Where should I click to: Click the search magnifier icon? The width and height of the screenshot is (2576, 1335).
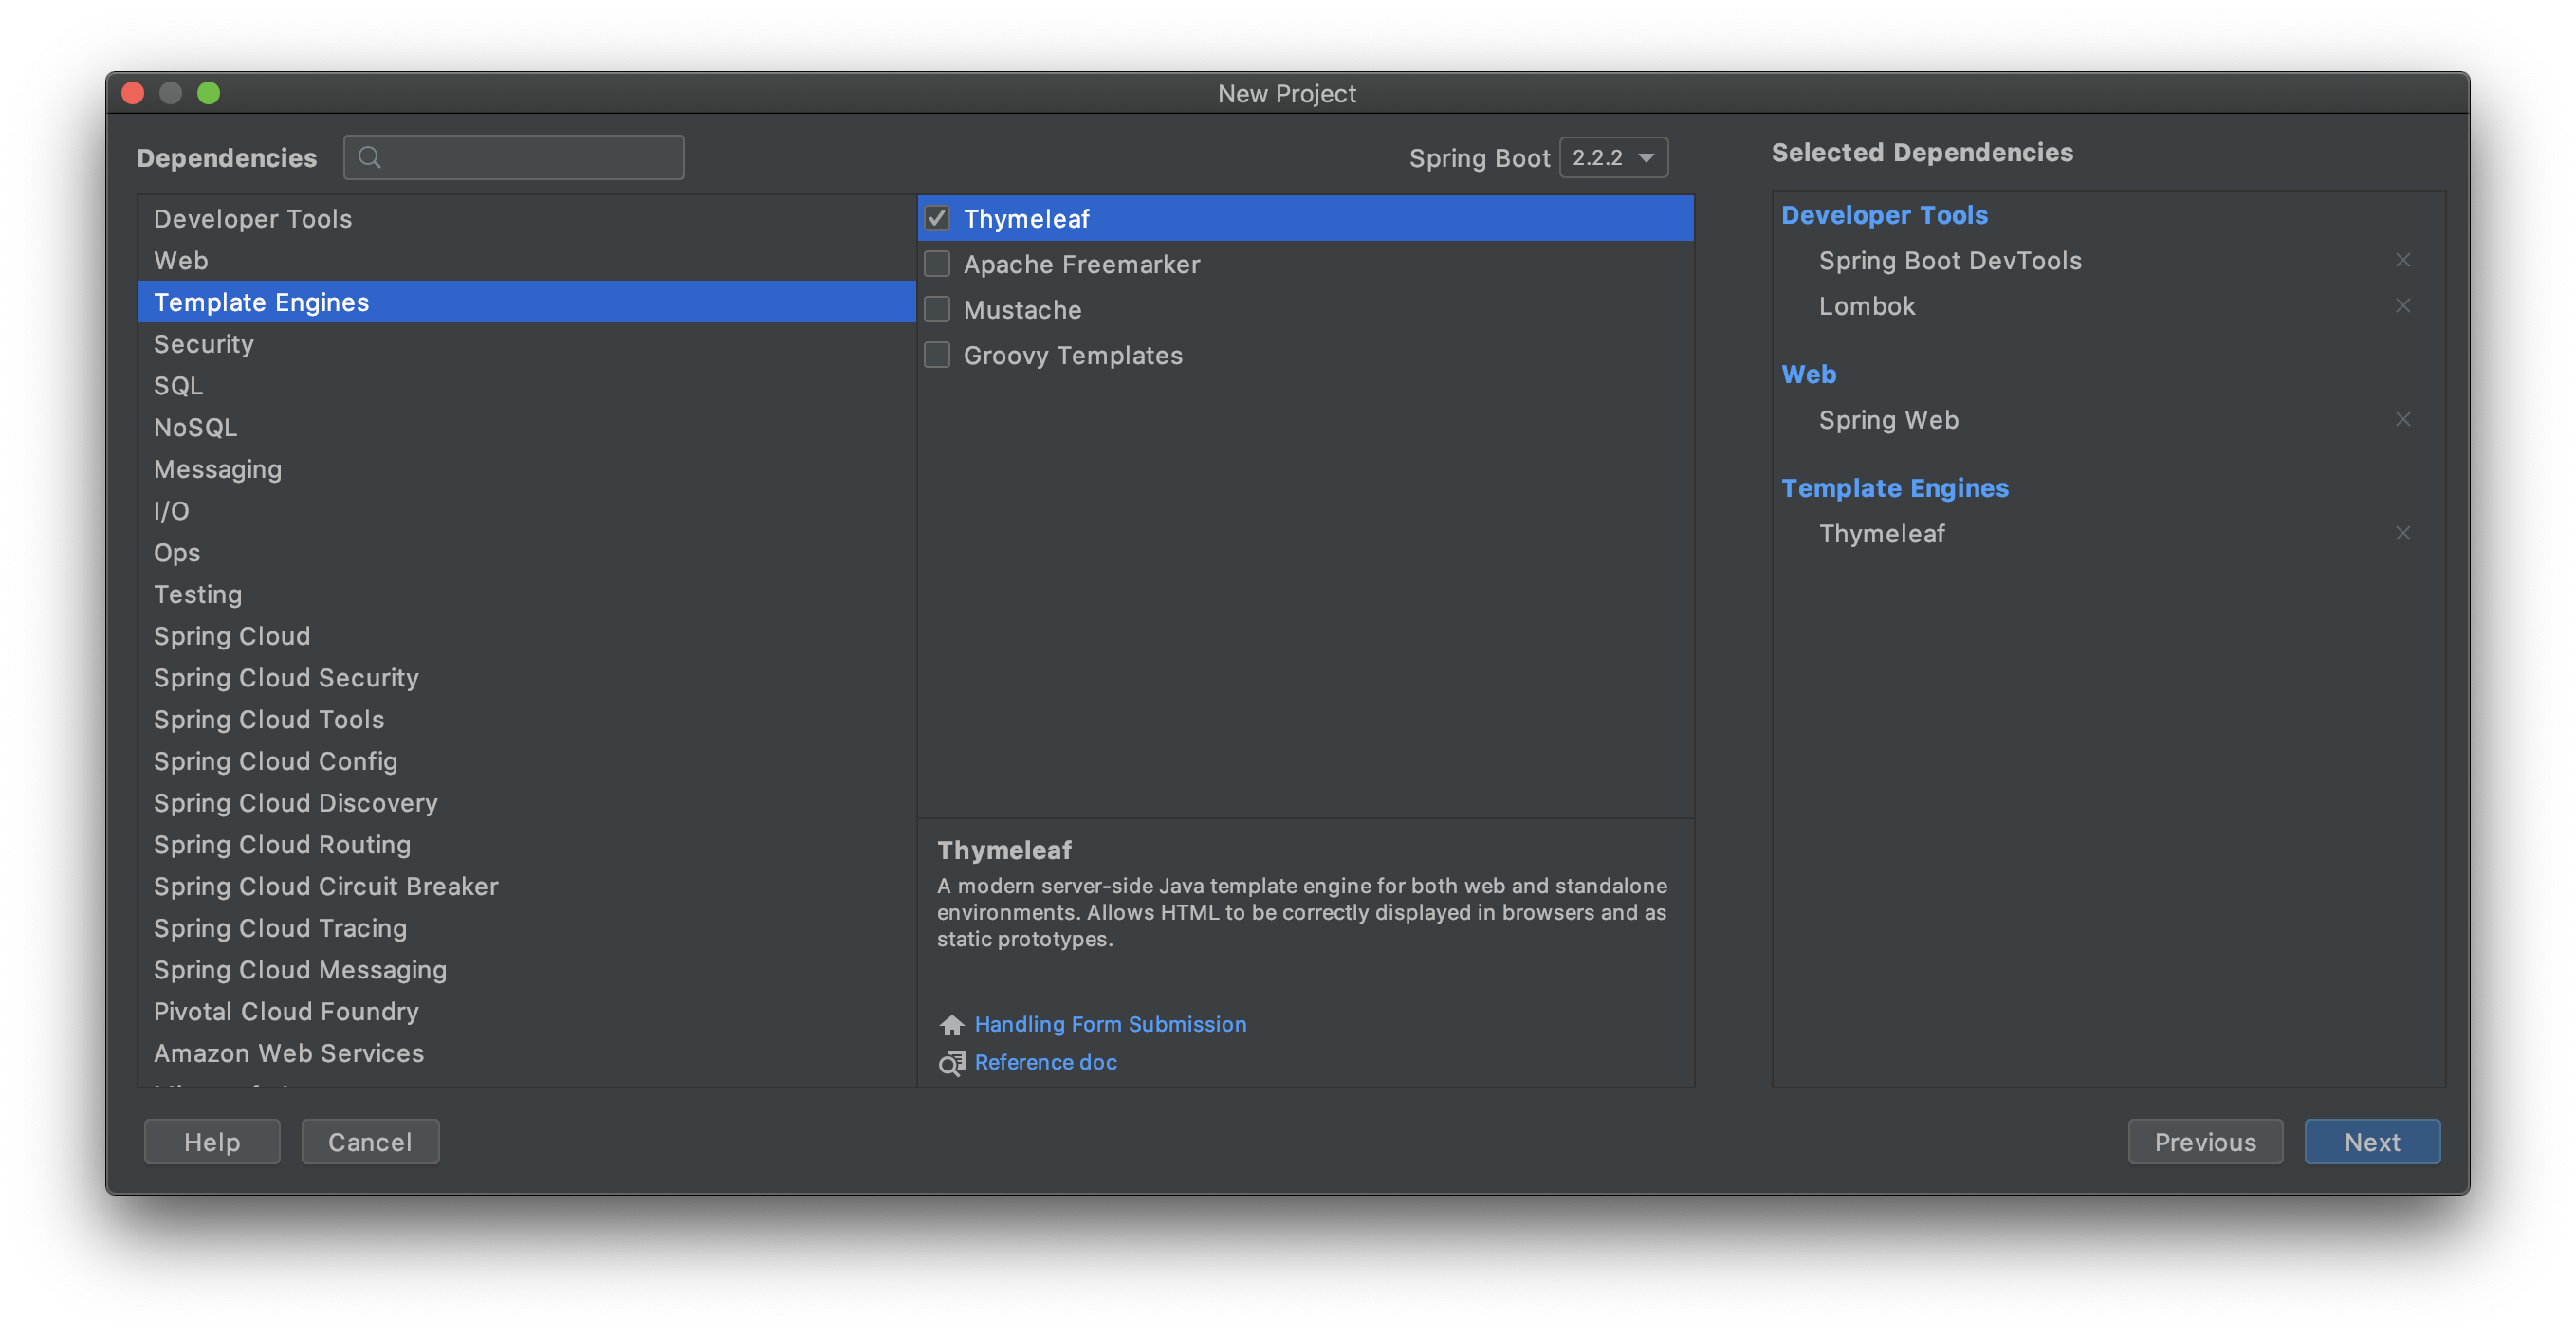[369, 158]
